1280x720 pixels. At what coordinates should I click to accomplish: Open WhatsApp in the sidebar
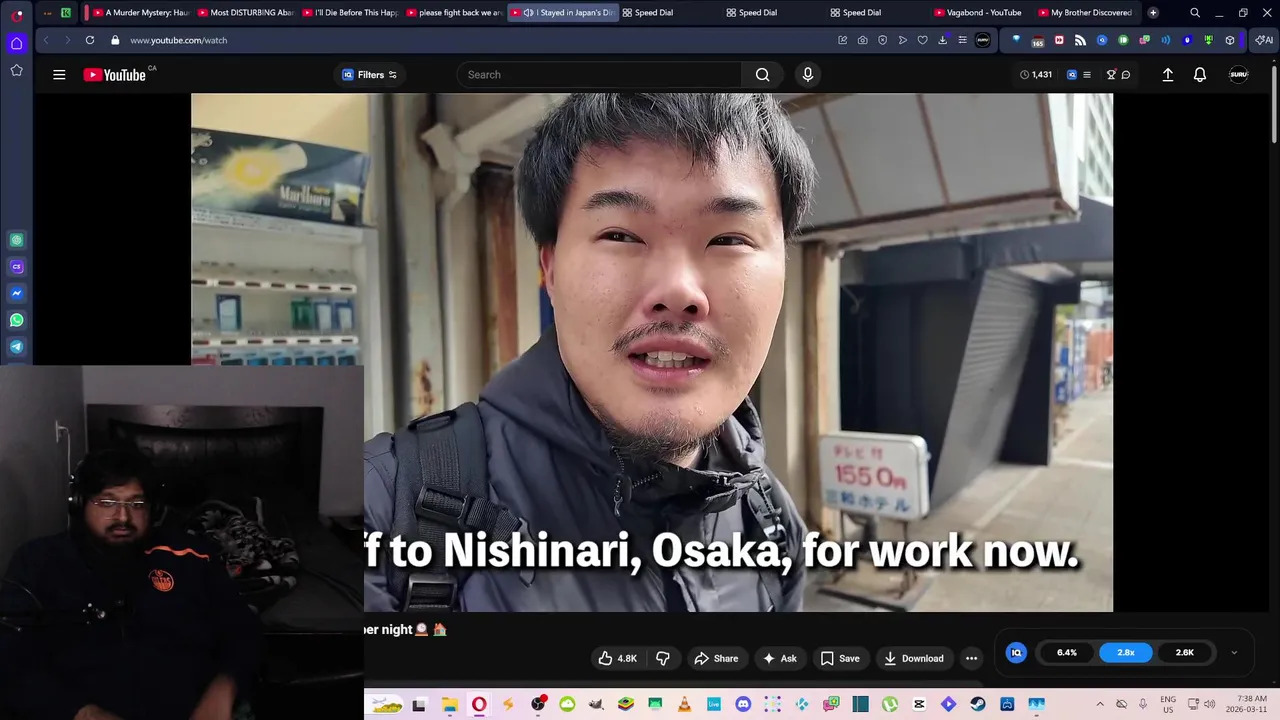(16, 321)
